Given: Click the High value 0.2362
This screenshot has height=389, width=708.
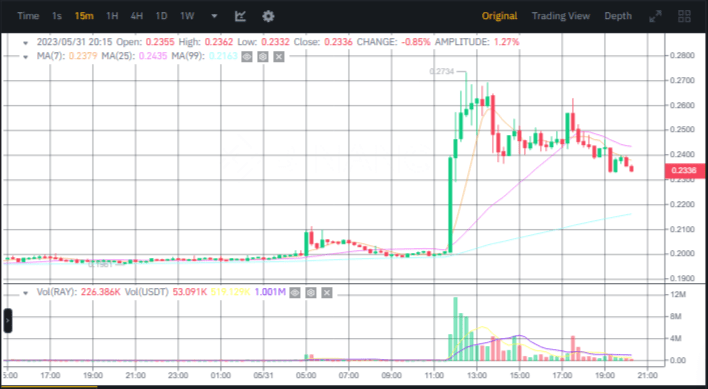Looking at the screenshot, I should tap(219, 42).
